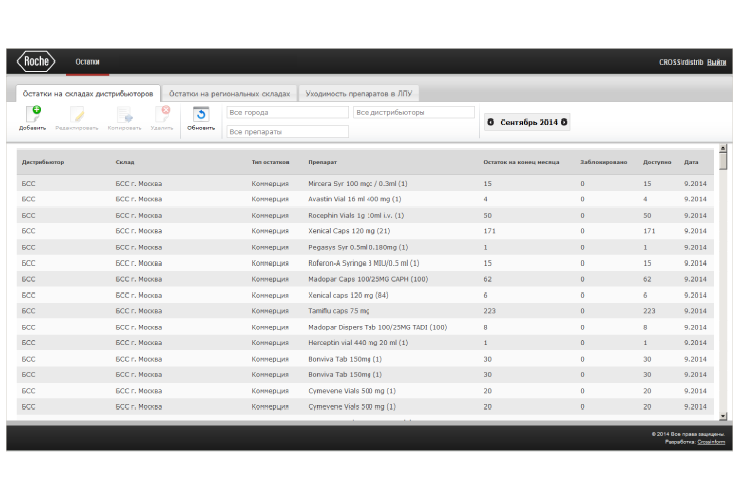This screenshot has width=740, height=500.
Task: Select the Tamiflu Caps 75 mg row
Action: (x=340, y=311)
